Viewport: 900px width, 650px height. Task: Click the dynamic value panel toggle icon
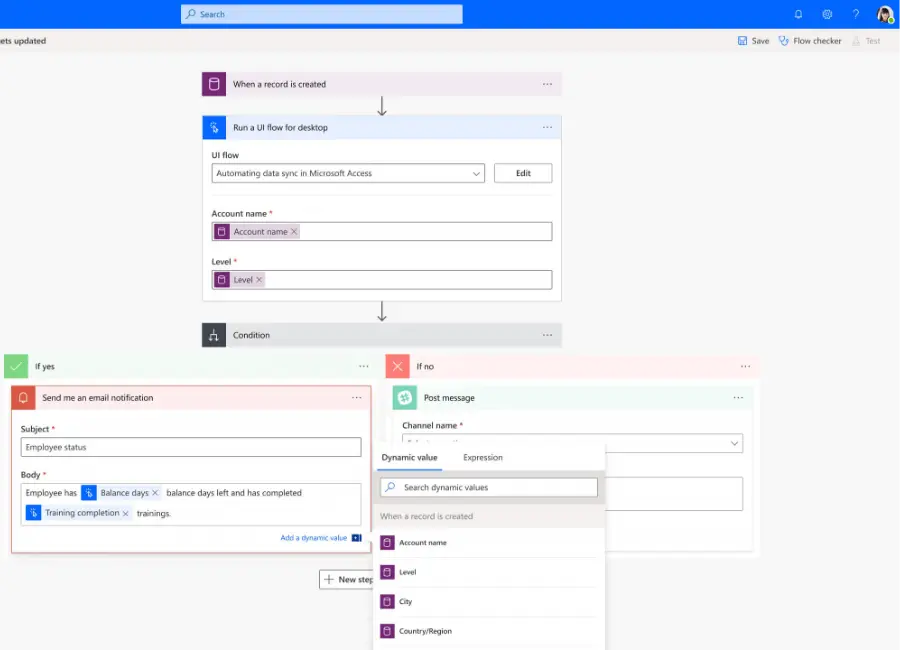tap(356, 538)
